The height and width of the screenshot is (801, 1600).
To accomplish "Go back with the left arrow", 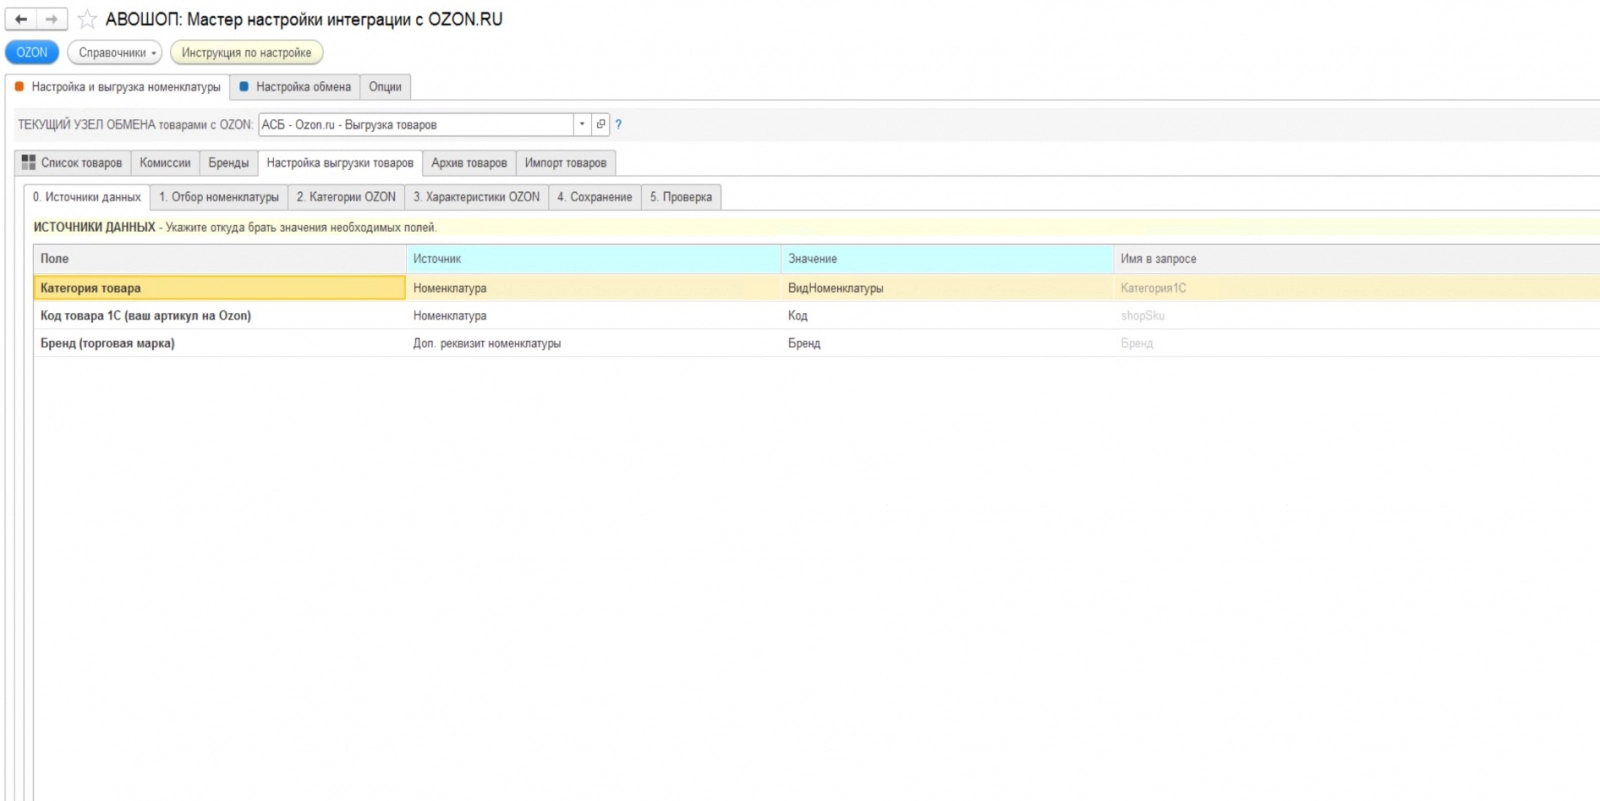I will click(x=21, y=19).
